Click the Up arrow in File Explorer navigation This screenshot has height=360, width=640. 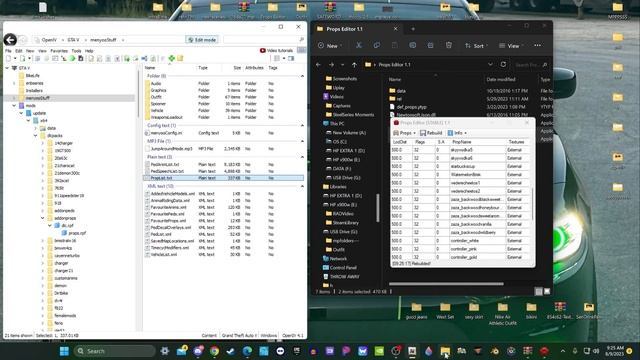(354, 64)
